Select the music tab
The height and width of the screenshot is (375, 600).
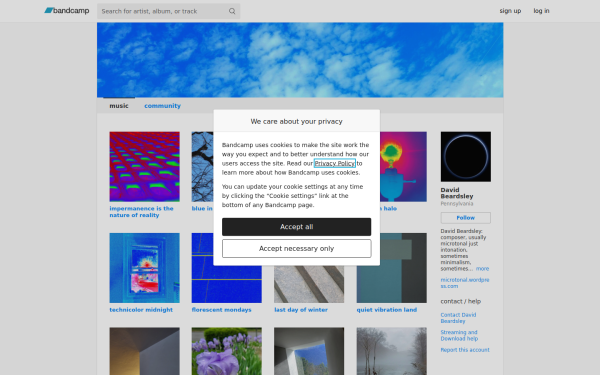[x=119, y=106]
